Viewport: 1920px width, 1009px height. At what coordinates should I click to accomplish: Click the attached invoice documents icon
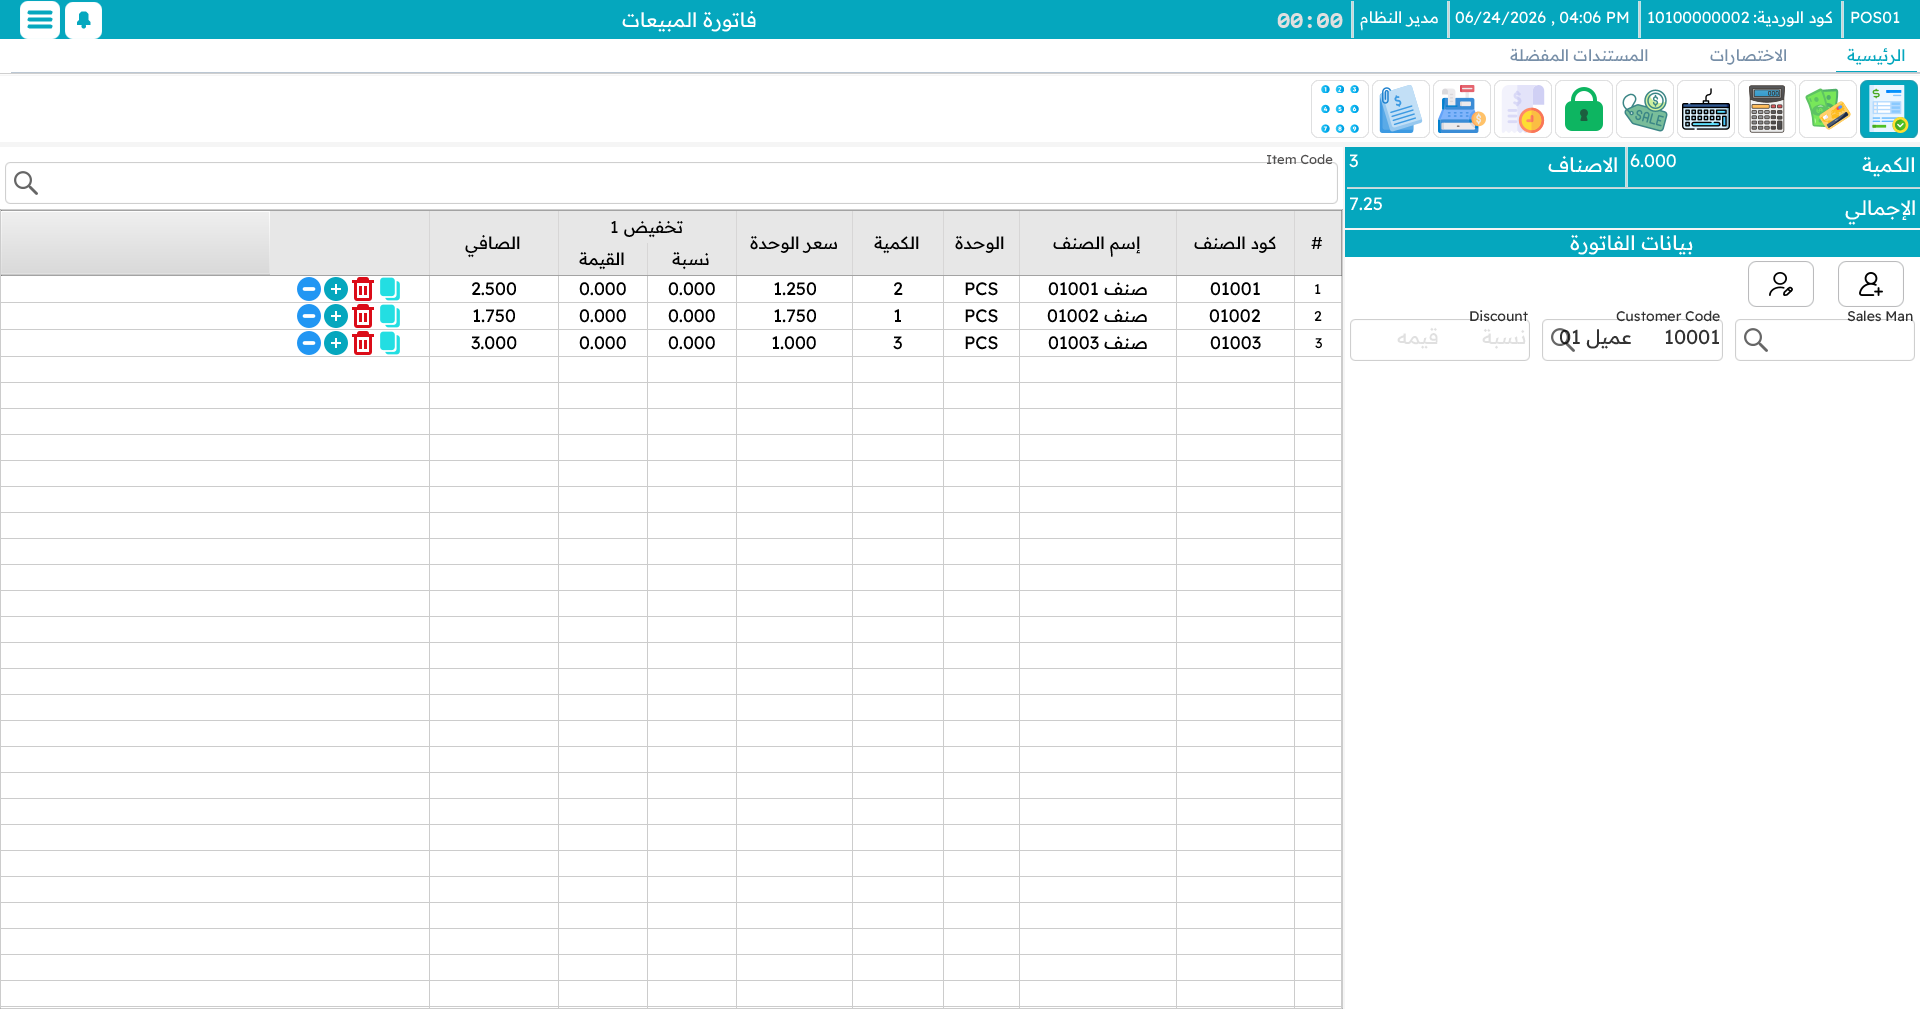click(x=1401, y=109)
